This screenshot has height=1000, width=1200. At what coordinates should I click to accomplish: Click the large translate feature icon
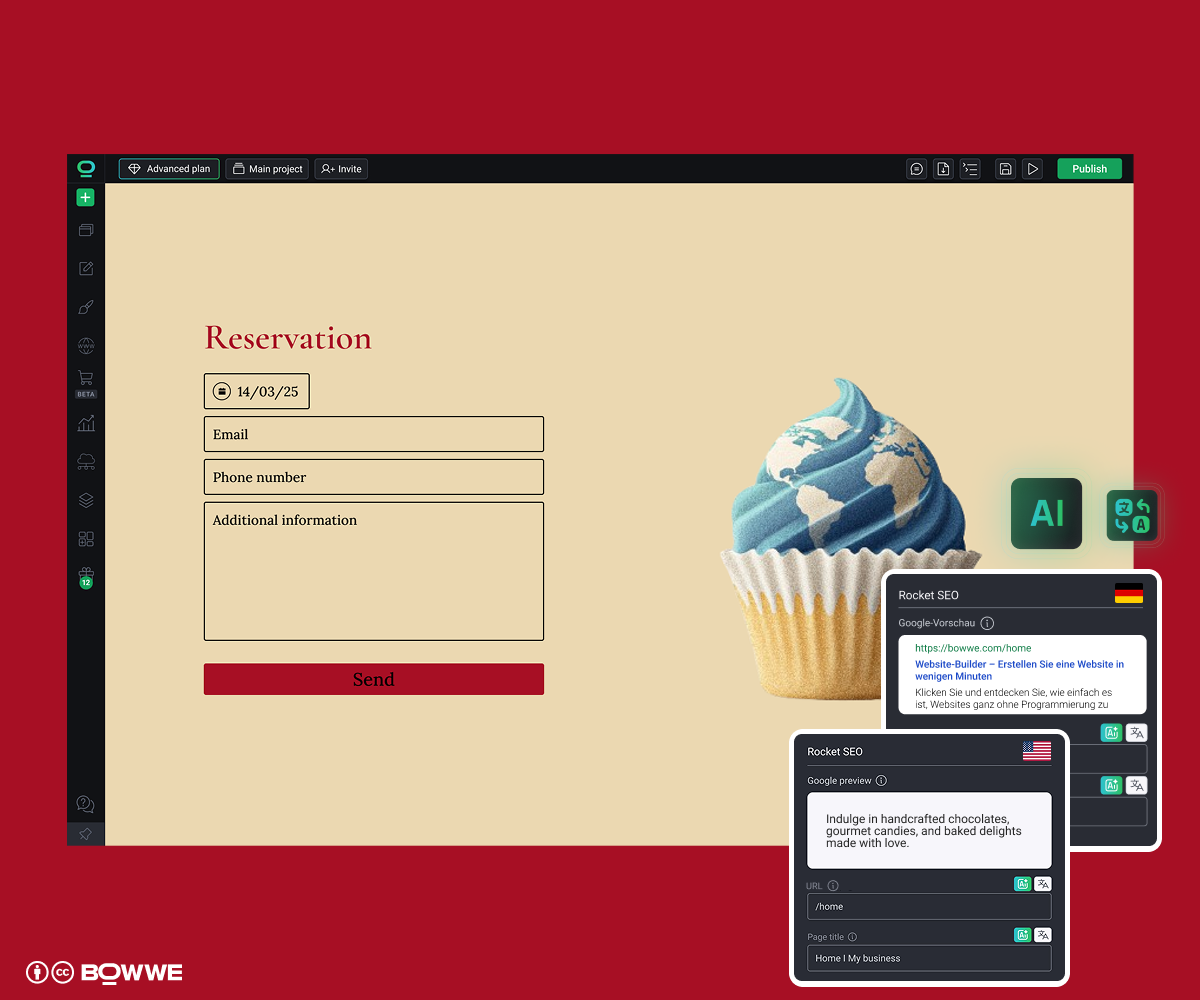click(x=1132, y=516)
